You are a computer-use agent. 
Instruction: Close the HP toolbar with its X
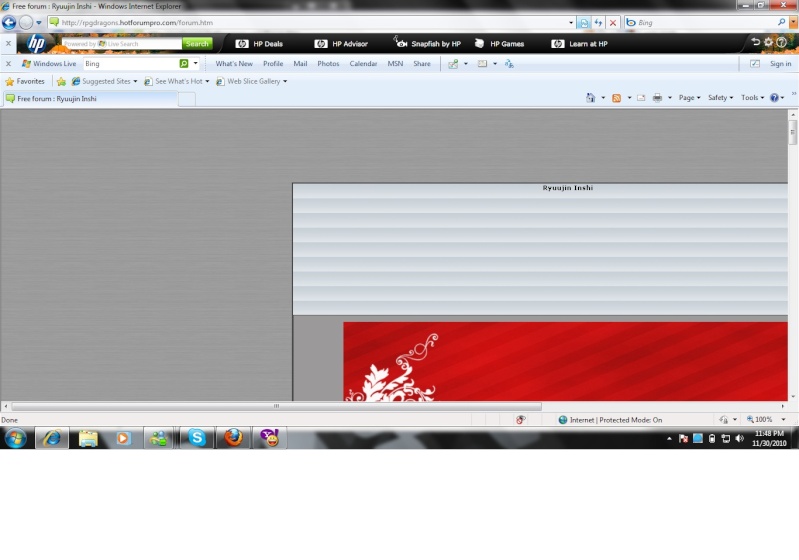pos(8,44)
